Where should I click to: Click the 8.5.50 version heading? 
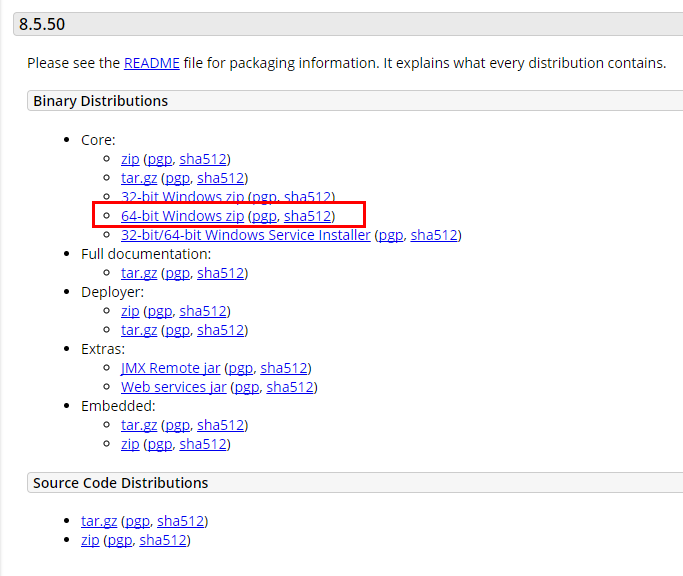tap(42, 24)
